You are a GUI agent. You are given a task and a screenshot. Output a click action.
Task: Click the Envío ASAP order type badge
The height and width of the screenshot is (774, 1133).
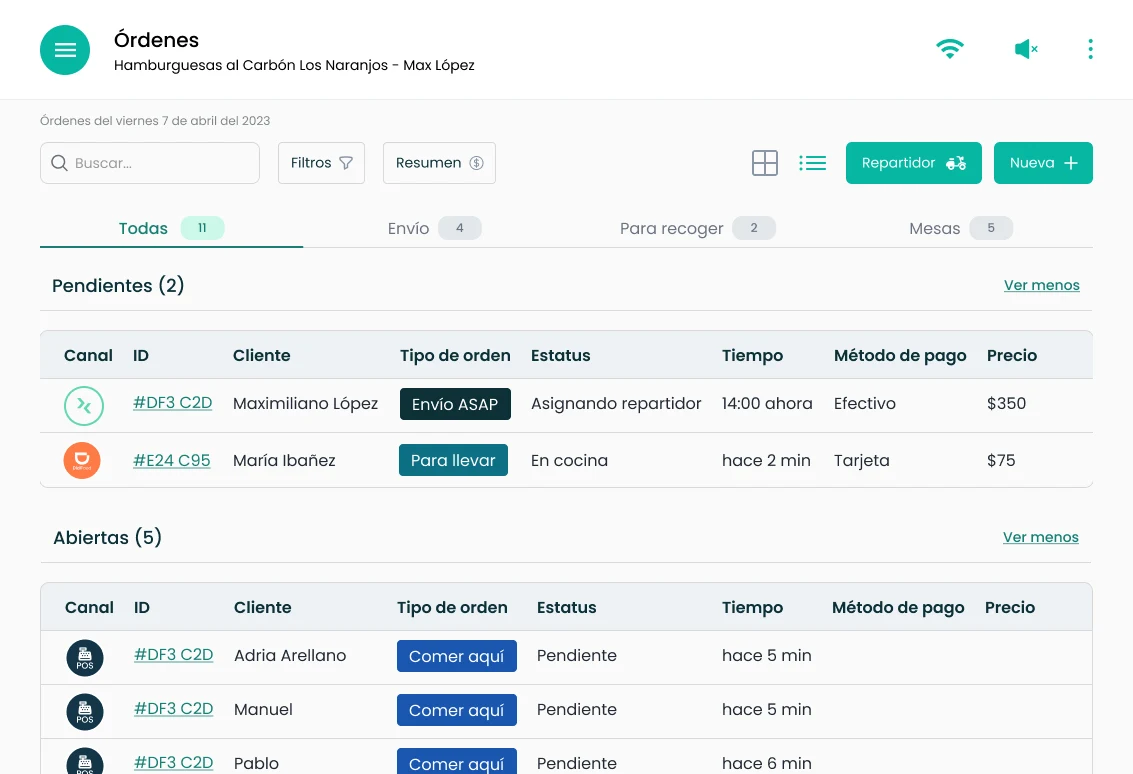455,404
